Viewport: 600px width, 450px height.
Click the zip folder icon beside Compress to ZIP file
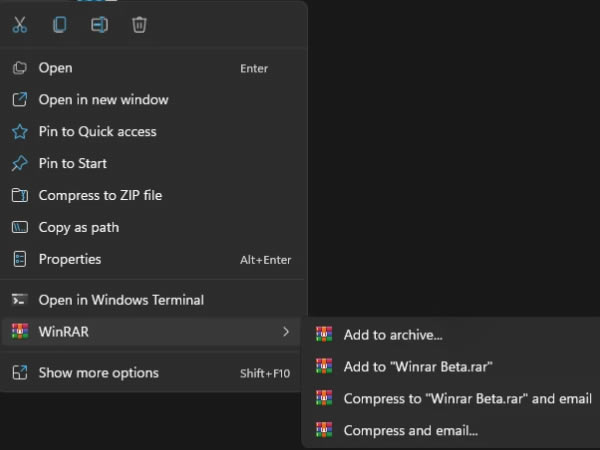(x=20, y=195)
